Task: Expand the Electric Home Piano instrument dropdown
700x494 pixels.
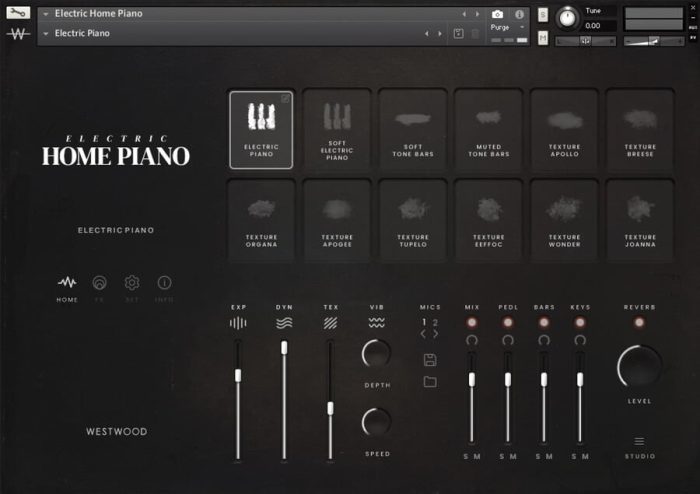Action: coord(46,14)
